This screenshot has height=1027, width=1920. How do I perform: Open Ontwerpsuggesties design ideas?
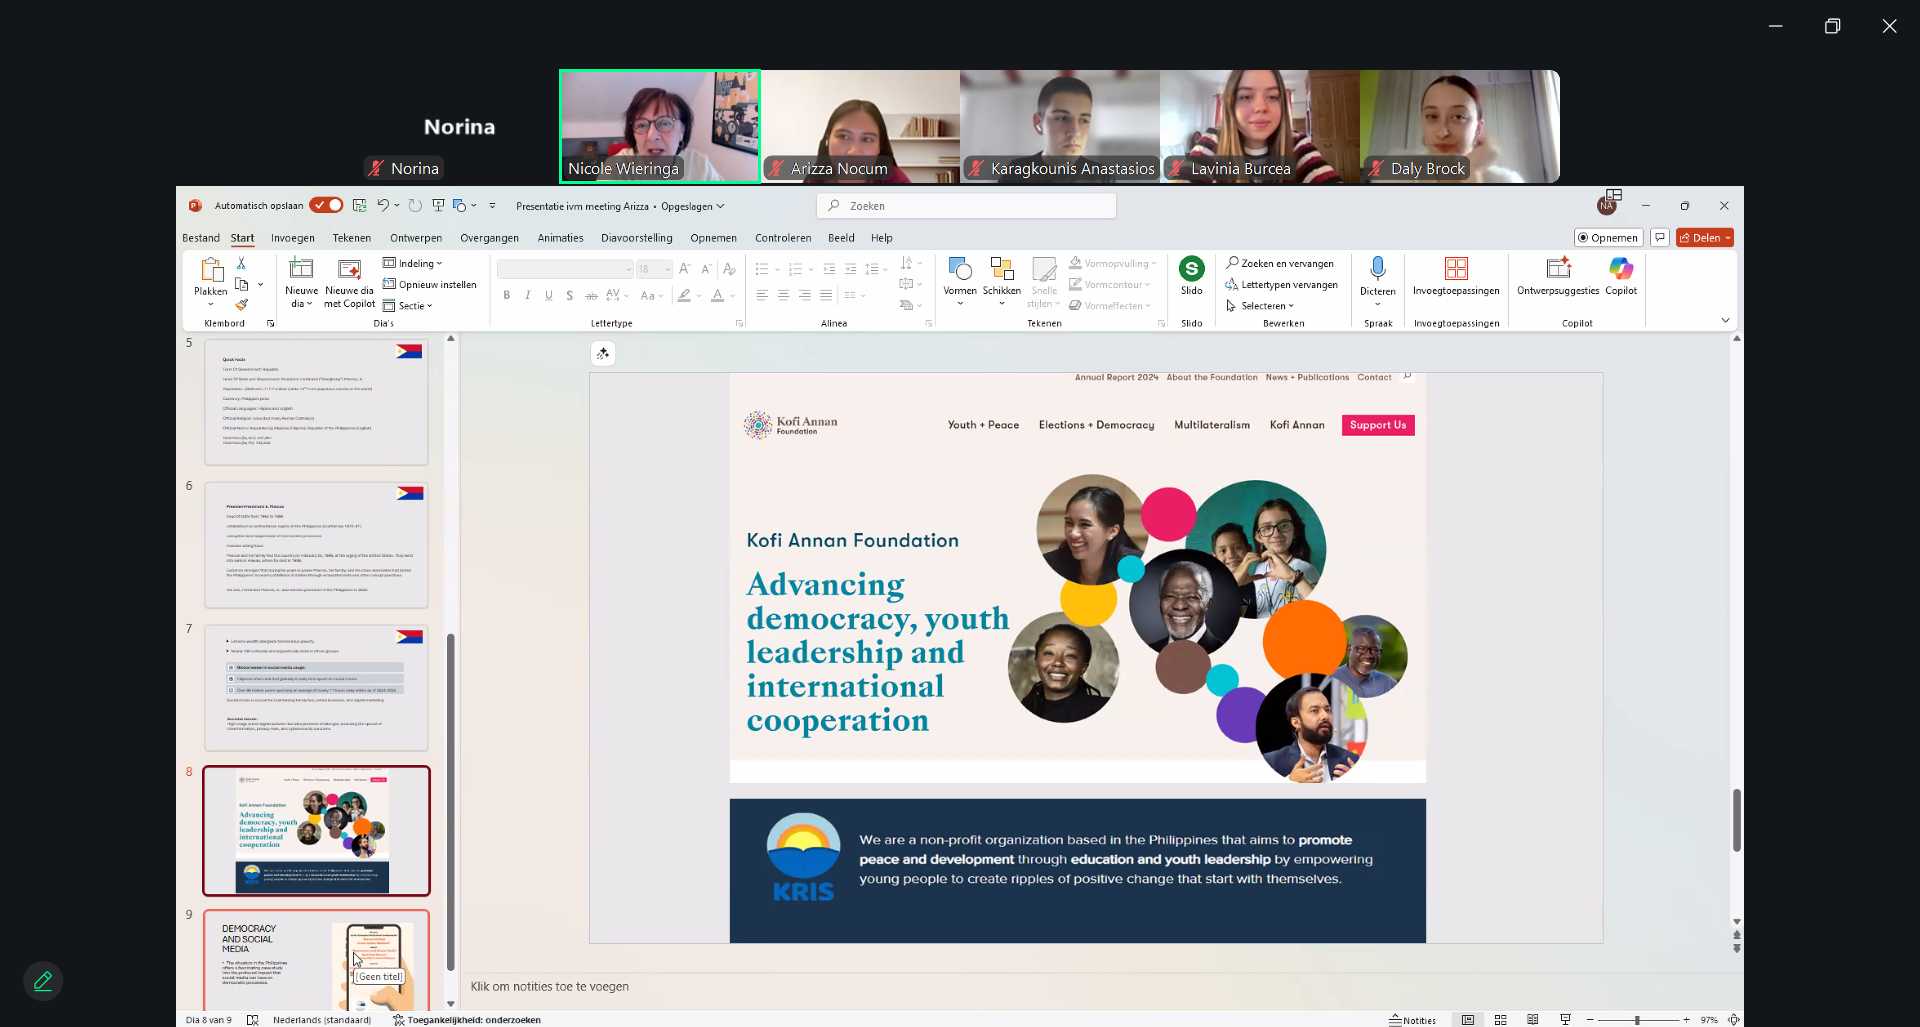[1557, 269]
